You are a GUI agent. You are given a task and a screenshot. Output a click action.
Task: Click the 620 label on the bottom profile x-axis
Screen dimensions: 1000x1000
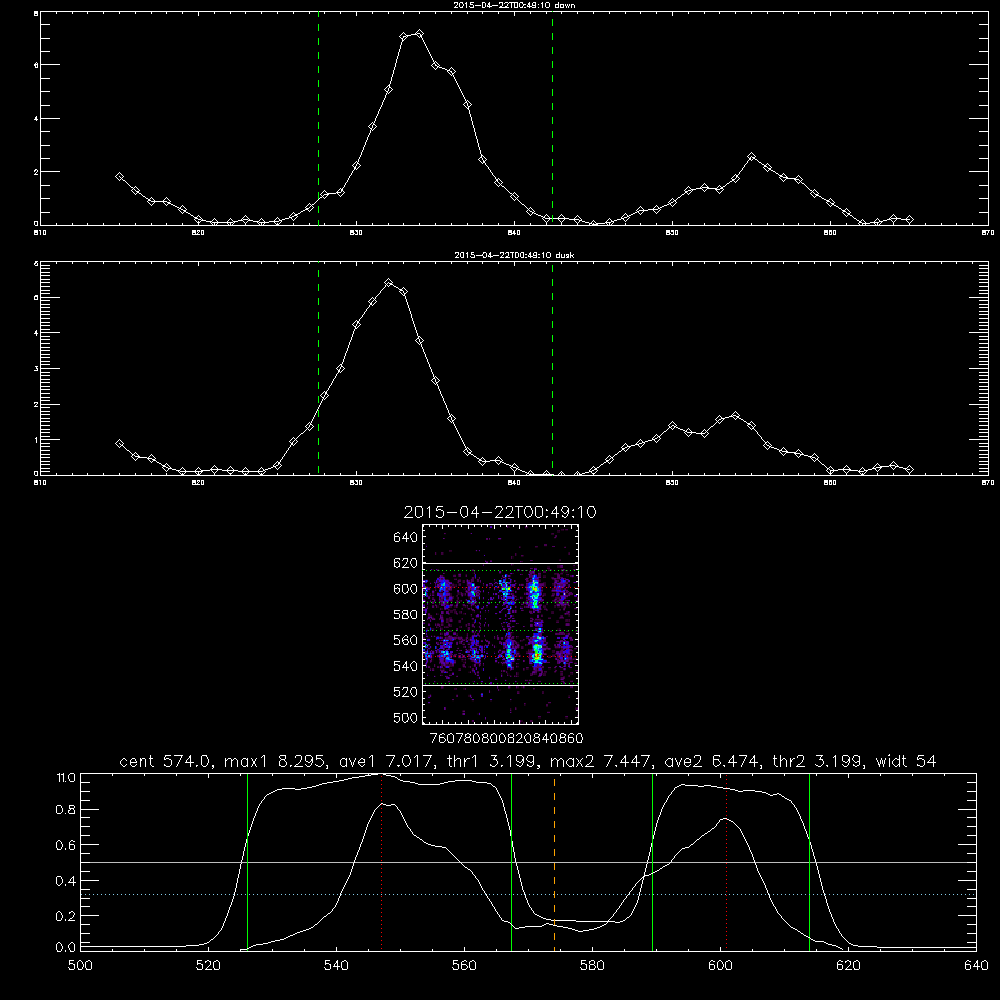pyautogui.click(x=848, y=966)
